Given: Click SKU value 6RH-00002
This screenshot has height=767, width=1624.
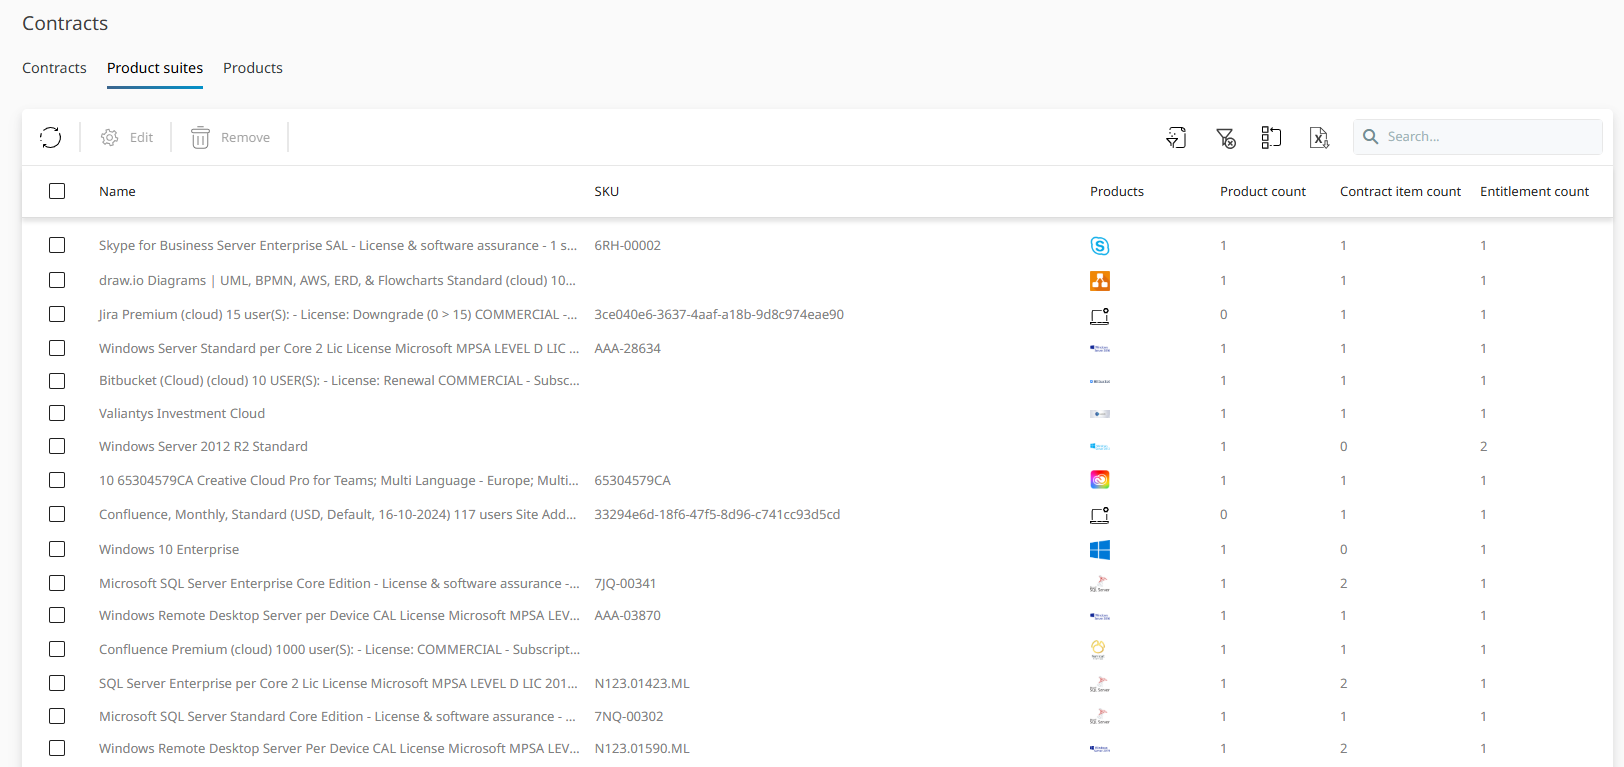Looking at the screenshot, I should coord(627,245).
